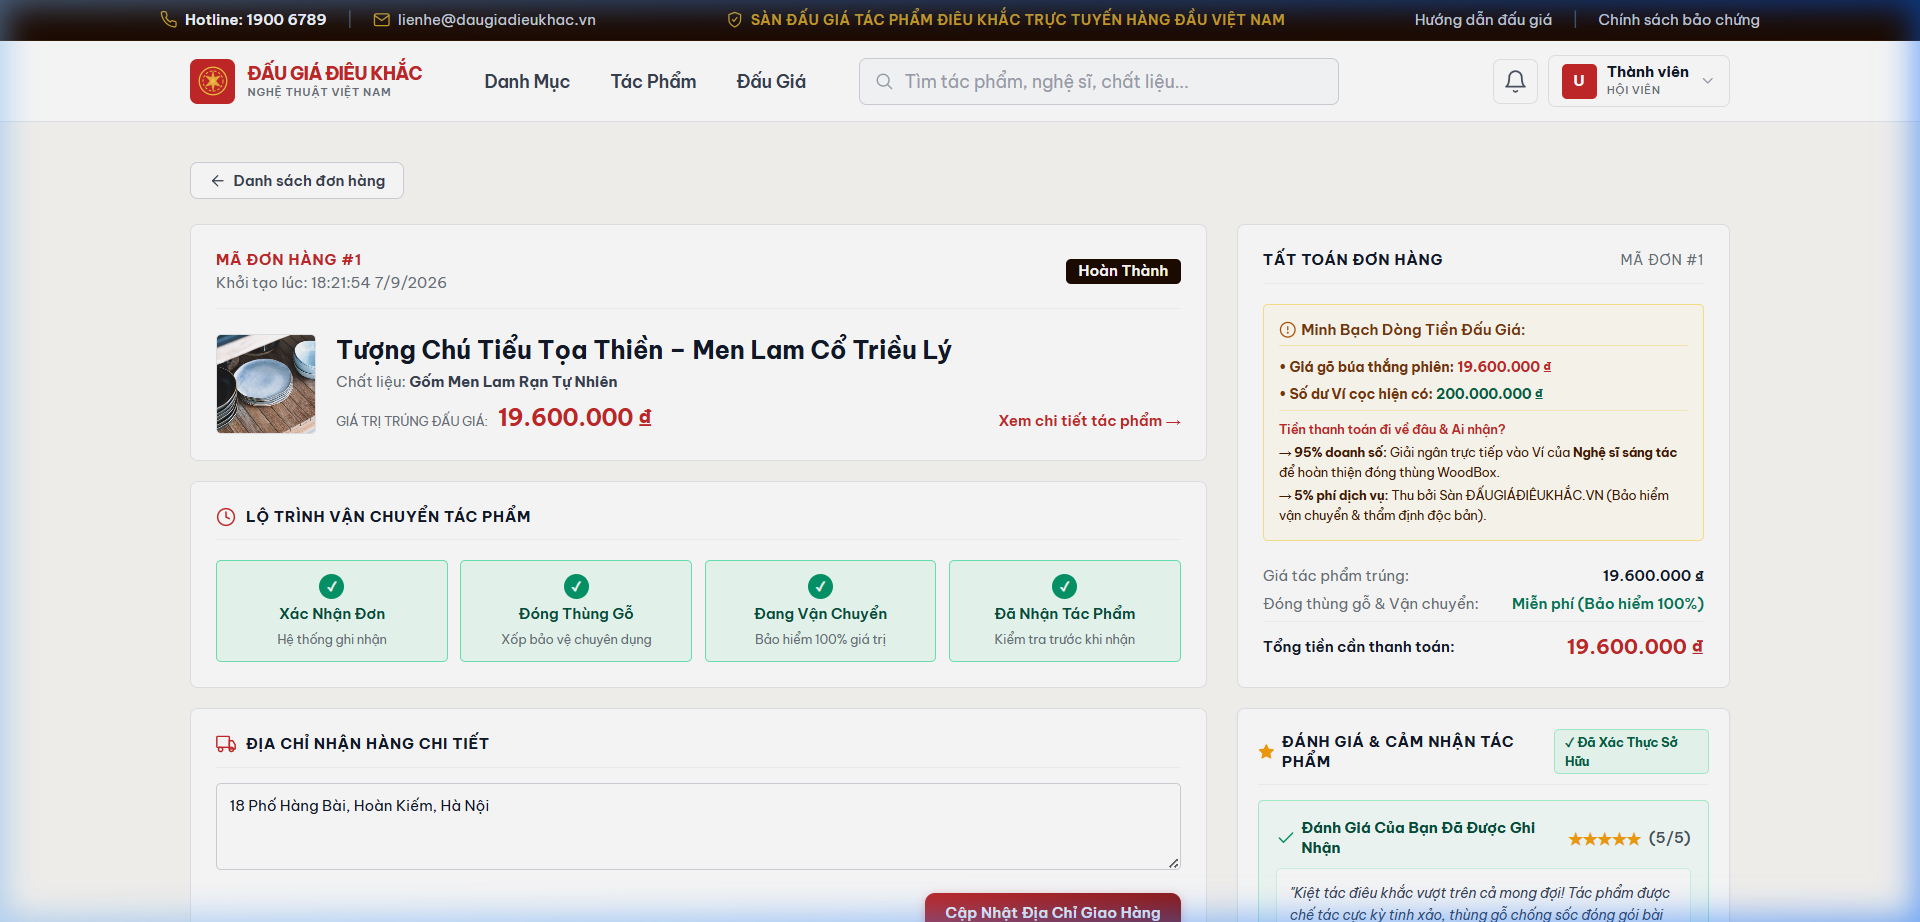Image resolution: width=1920 pixels, height=922 pixels.
Task: Expand the Thành viên account dropdown
Action: pos(1638,81)
